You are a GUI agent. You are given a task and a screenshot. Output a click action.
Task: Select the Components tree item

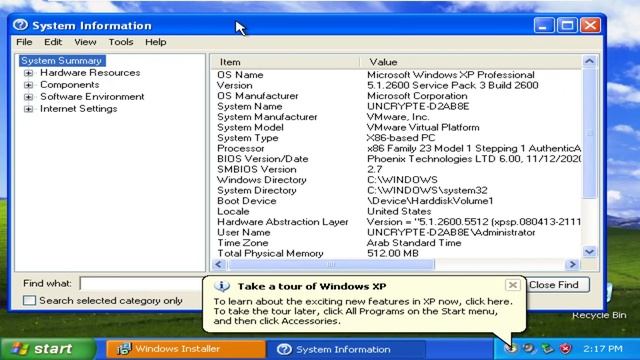69,85
